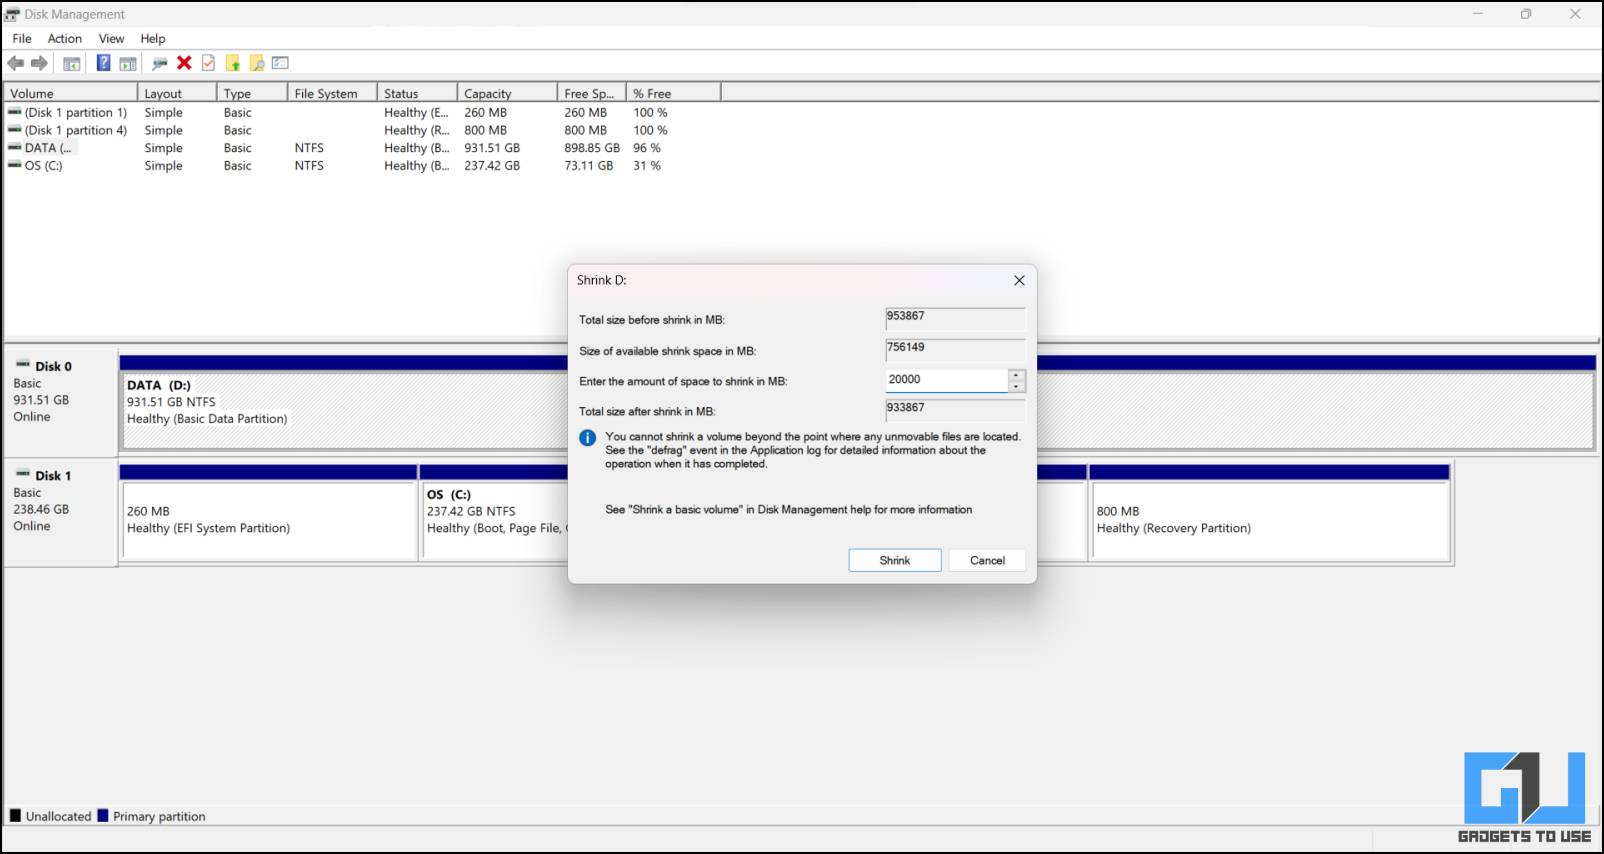1604x854 pixels.
Task: Click the 931.51 GB capacity cell
Action: coord(492,148)
